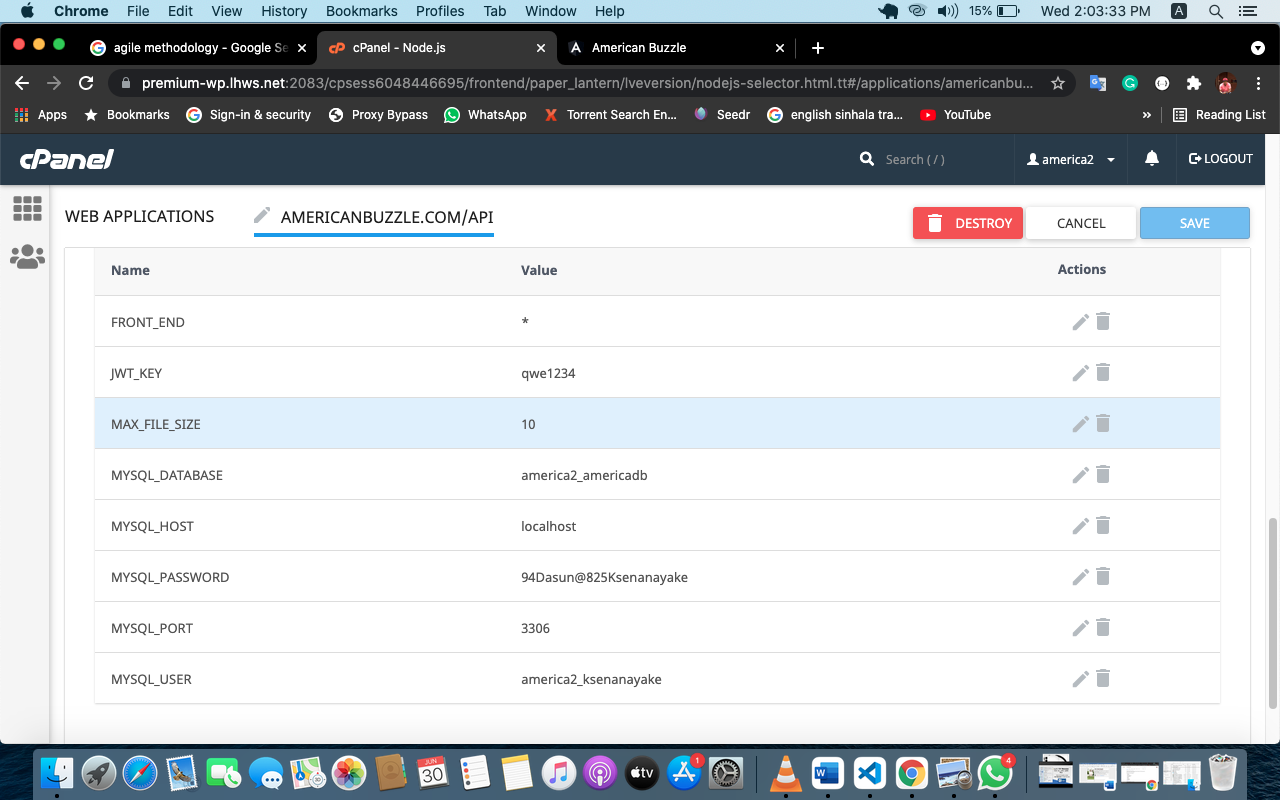Image resolution: width=1280 pixels, height=800 pixels.
Task: Edit the FRONT_END variable with pencil icon
Action: (1080, 322)
